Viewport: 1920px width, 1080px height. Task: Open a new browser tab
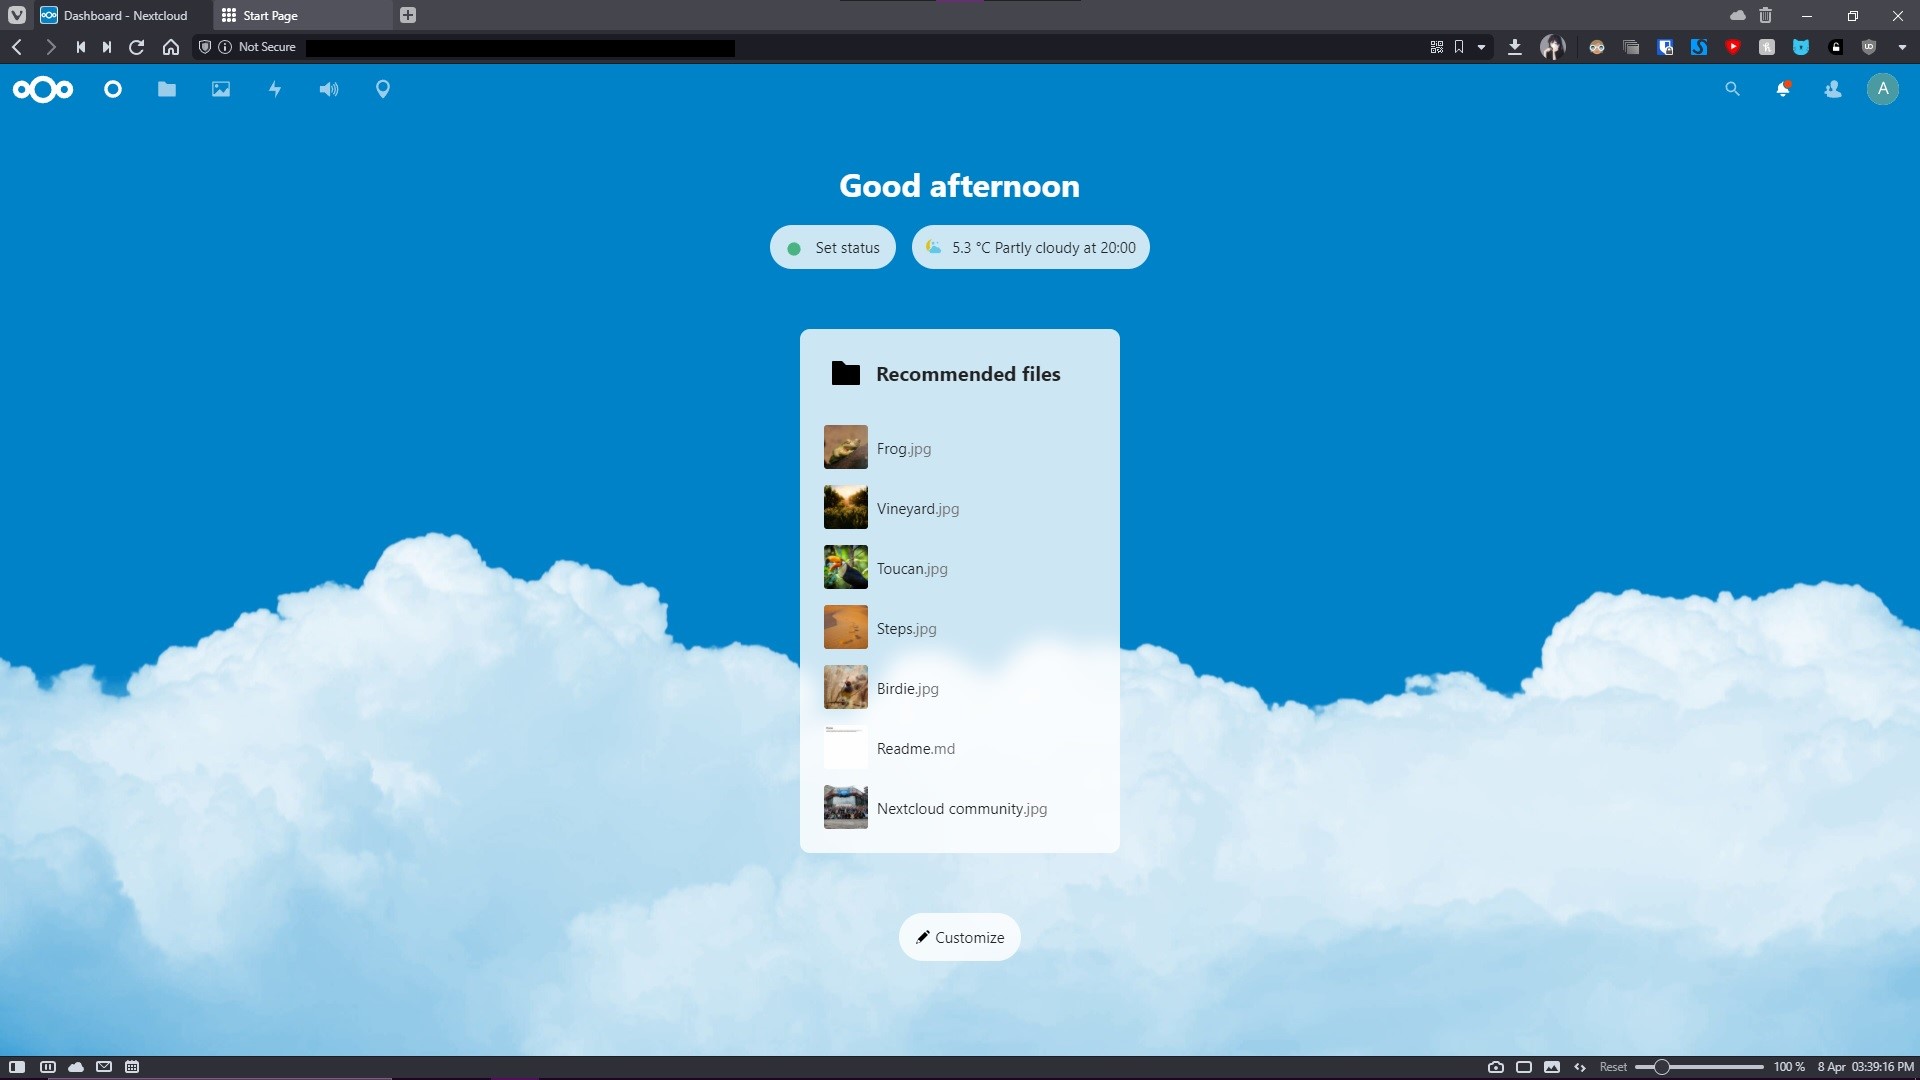click(x=408, y=15)
